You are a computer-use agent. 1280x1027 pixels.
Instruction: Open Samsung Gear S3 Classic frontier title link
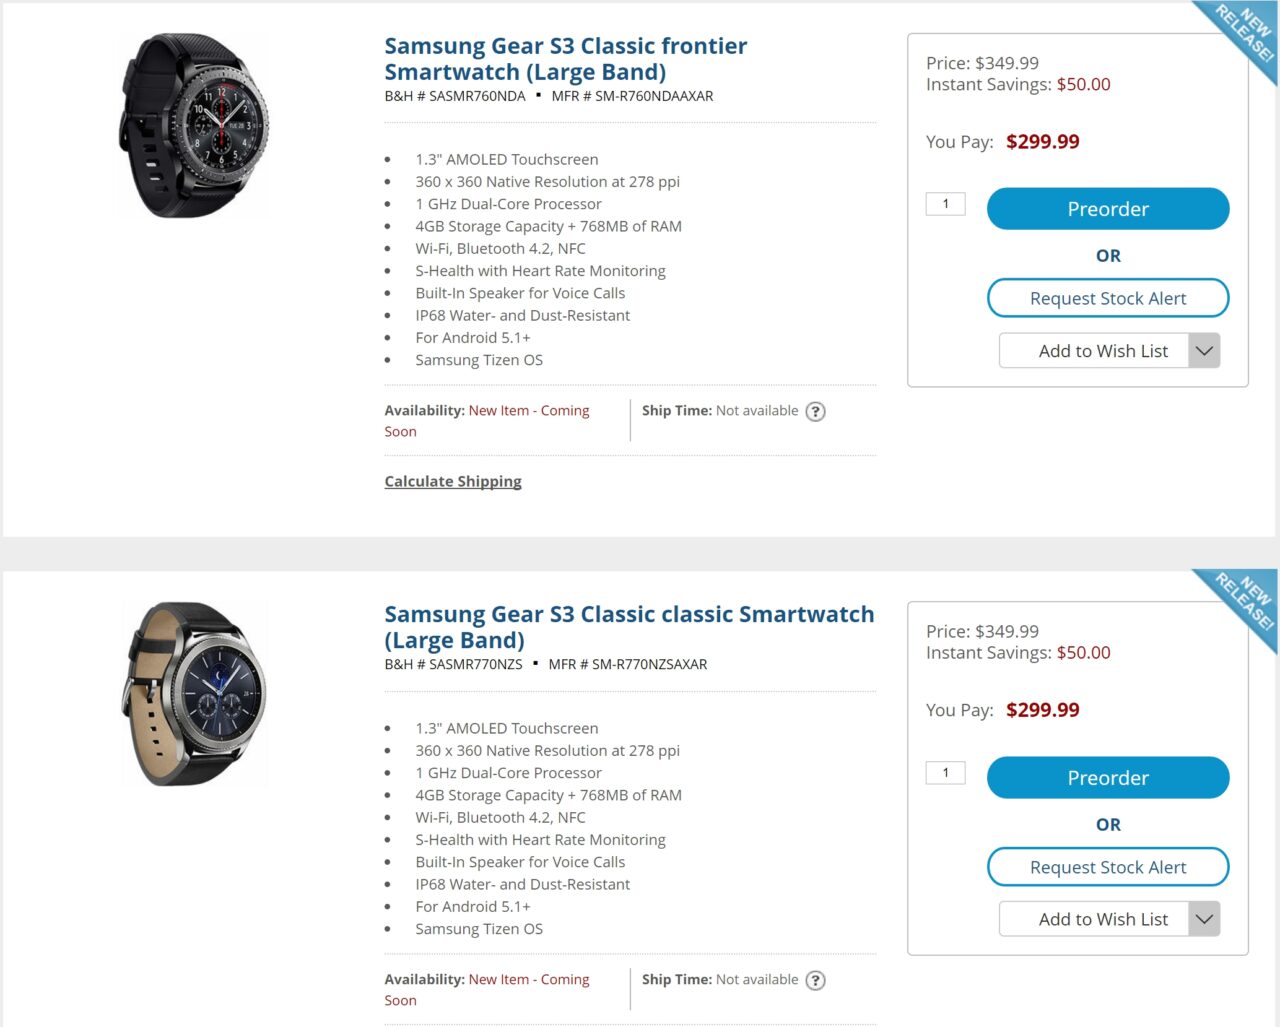[565, 59]
